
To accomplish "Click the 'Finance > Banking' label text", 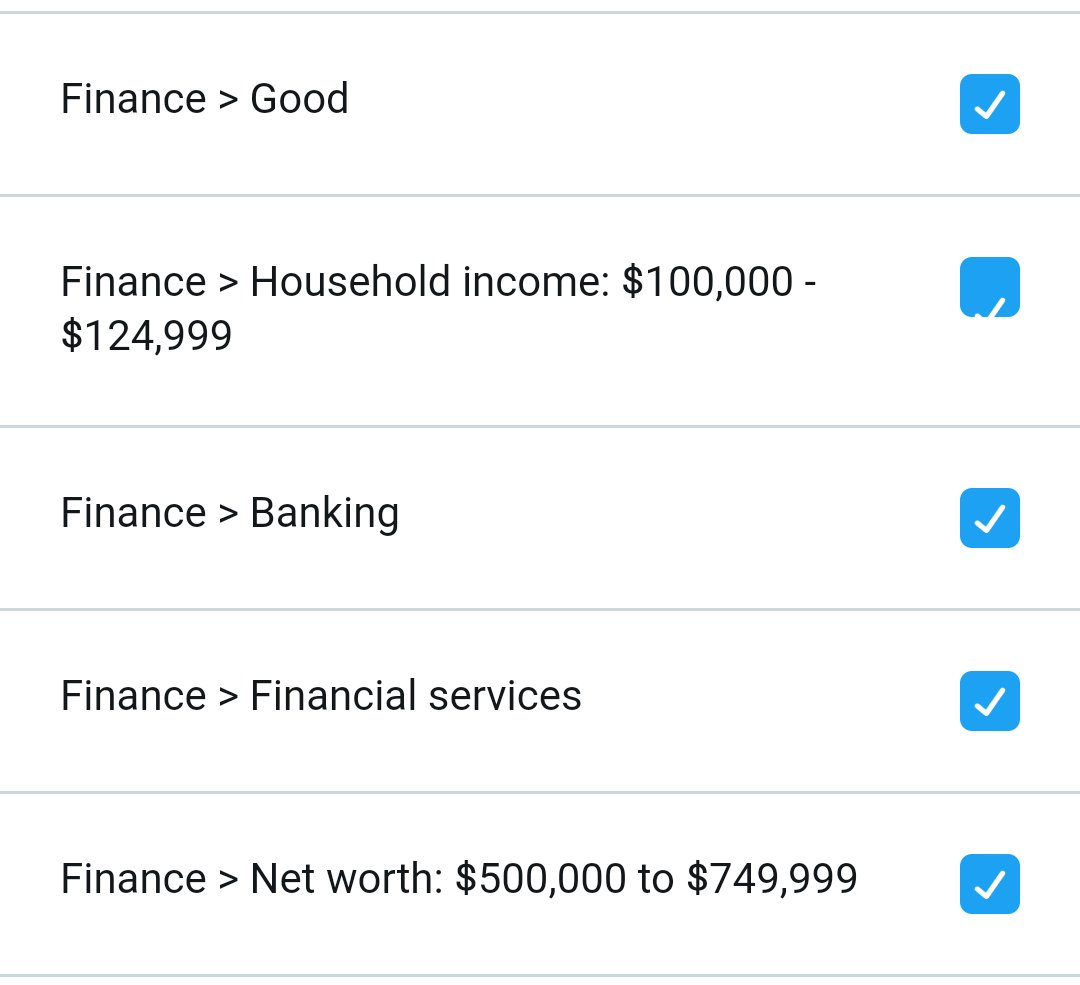I will pos(230,514).
